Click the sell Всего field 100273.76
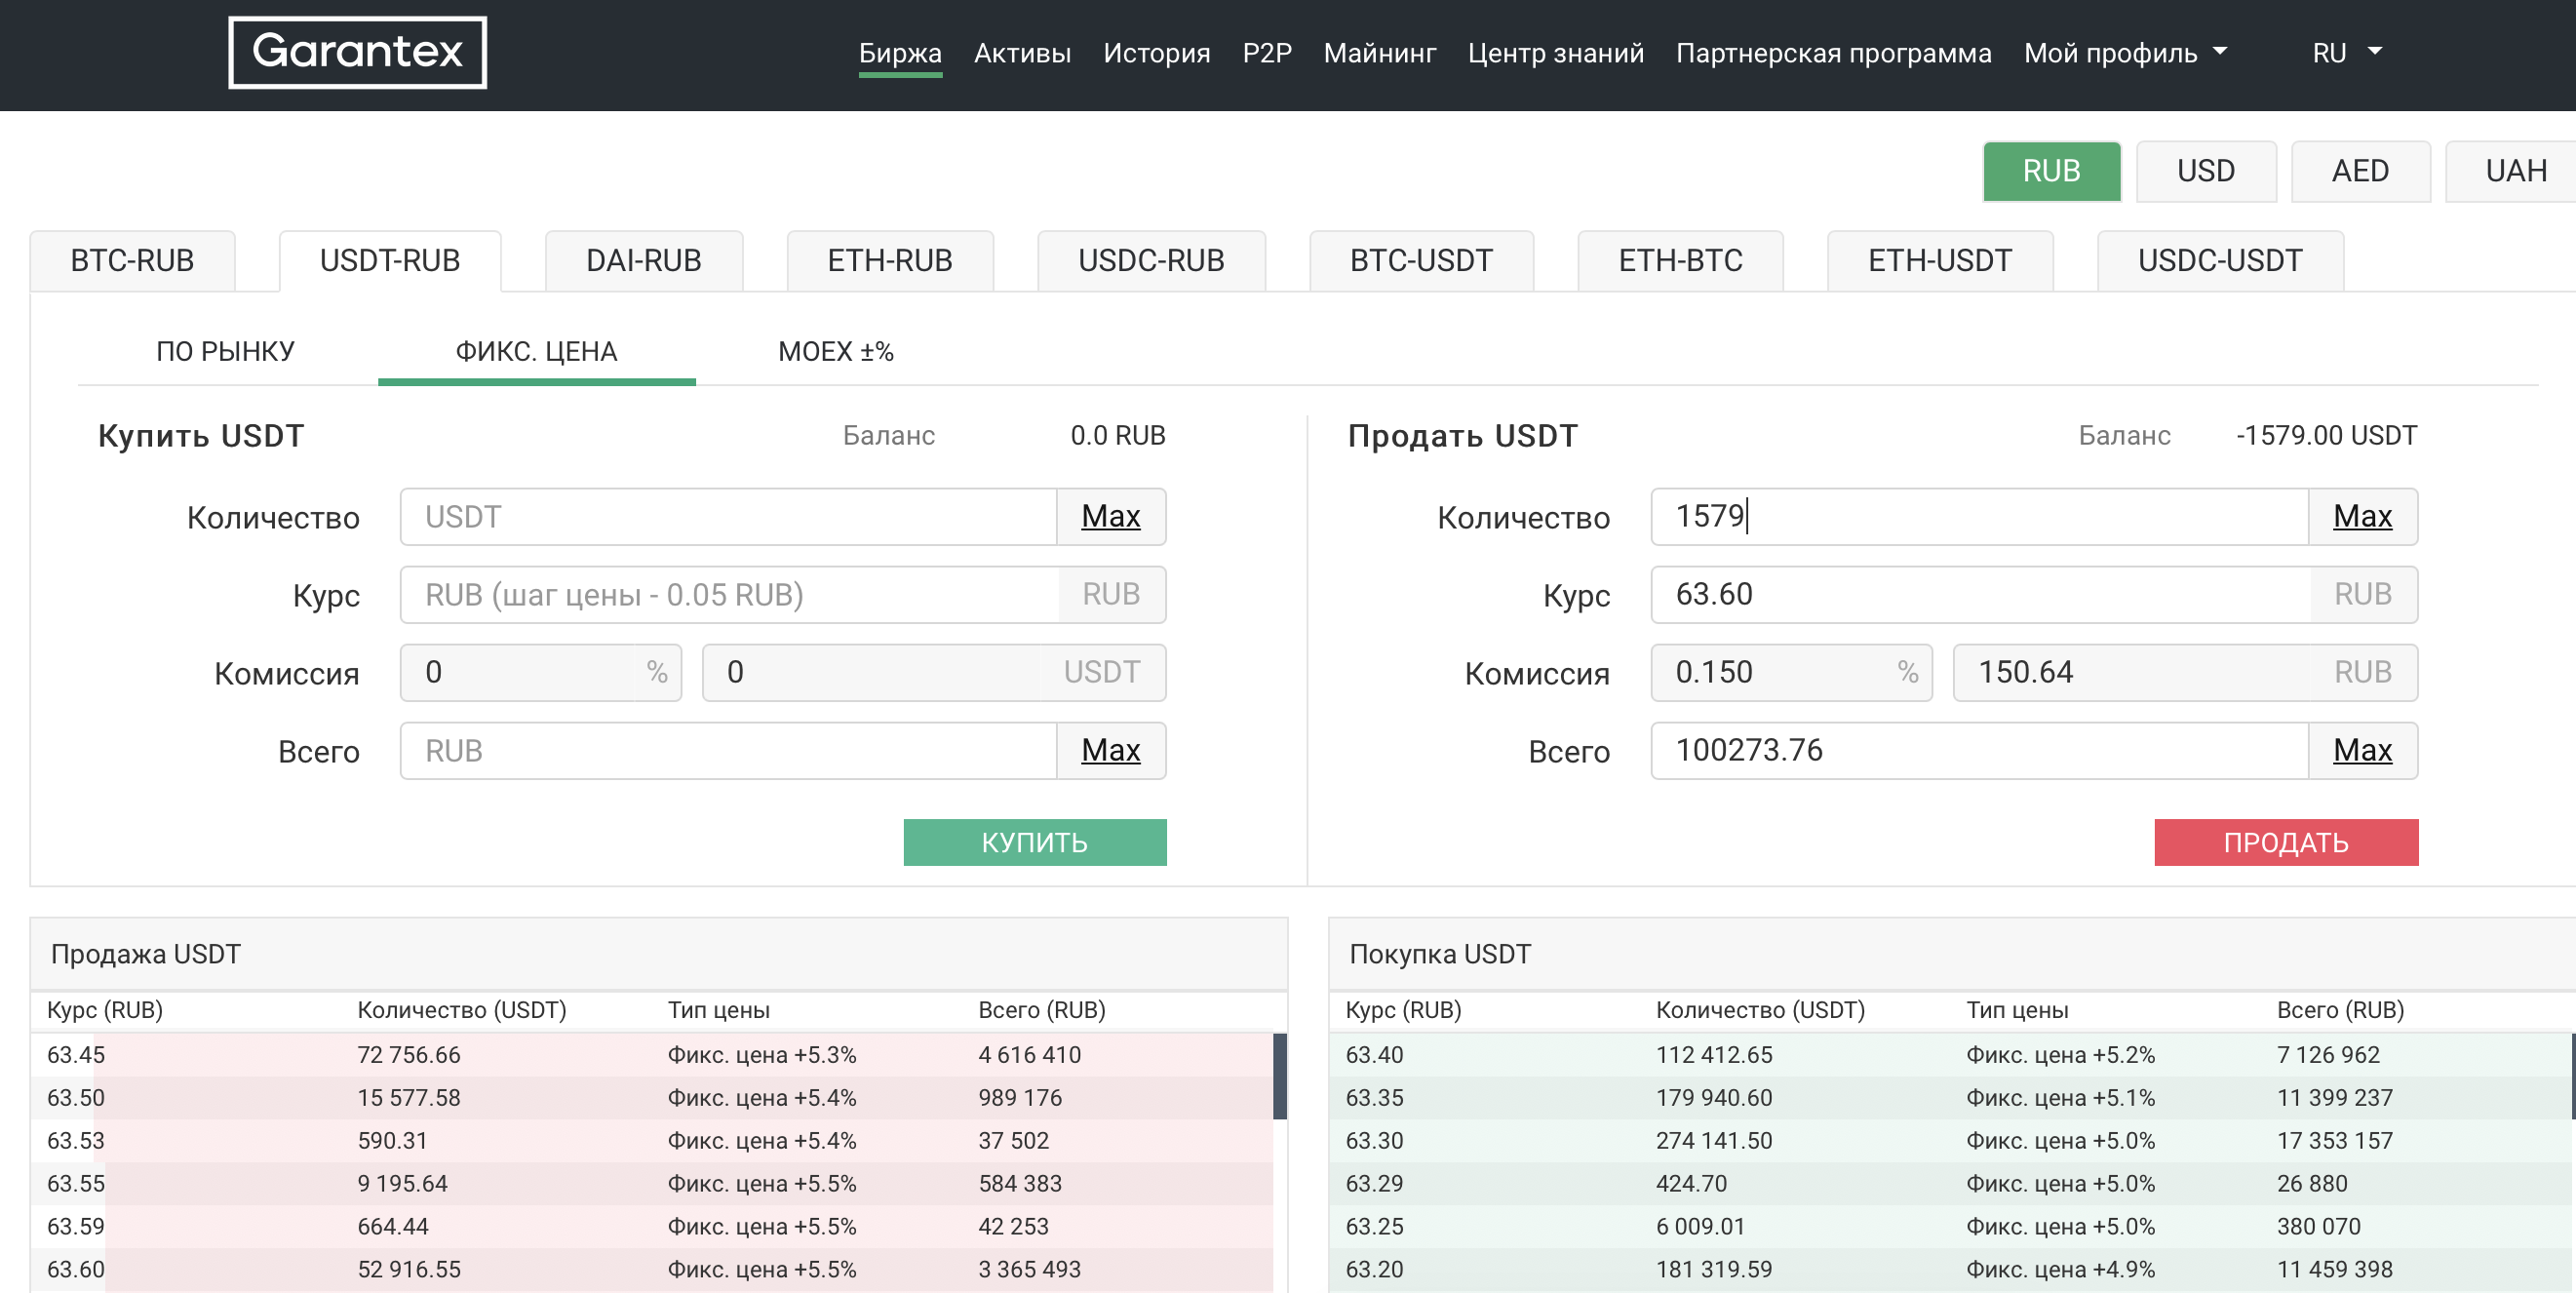Screen dimensions: 2576x1293 point(1979,751)
